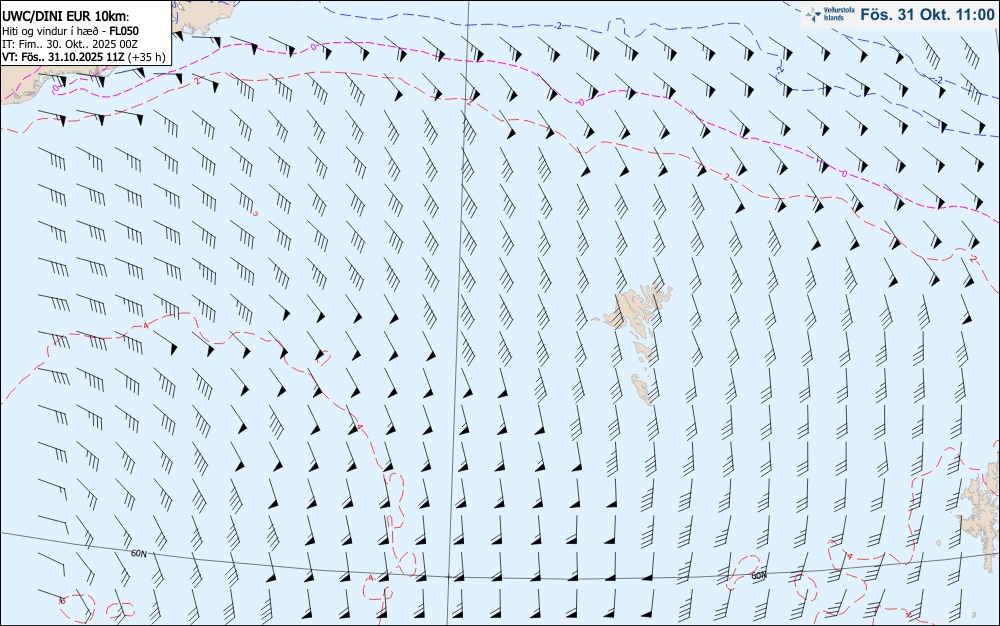Click the Veðurstofa Íslands logo

pos(830,14)
